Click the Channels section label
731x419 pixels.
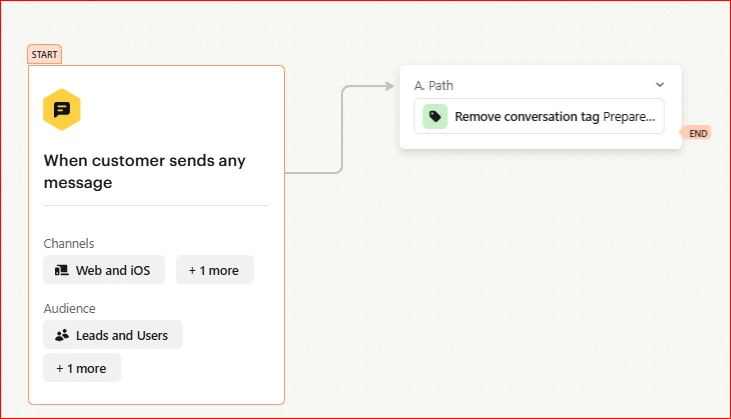69,243
